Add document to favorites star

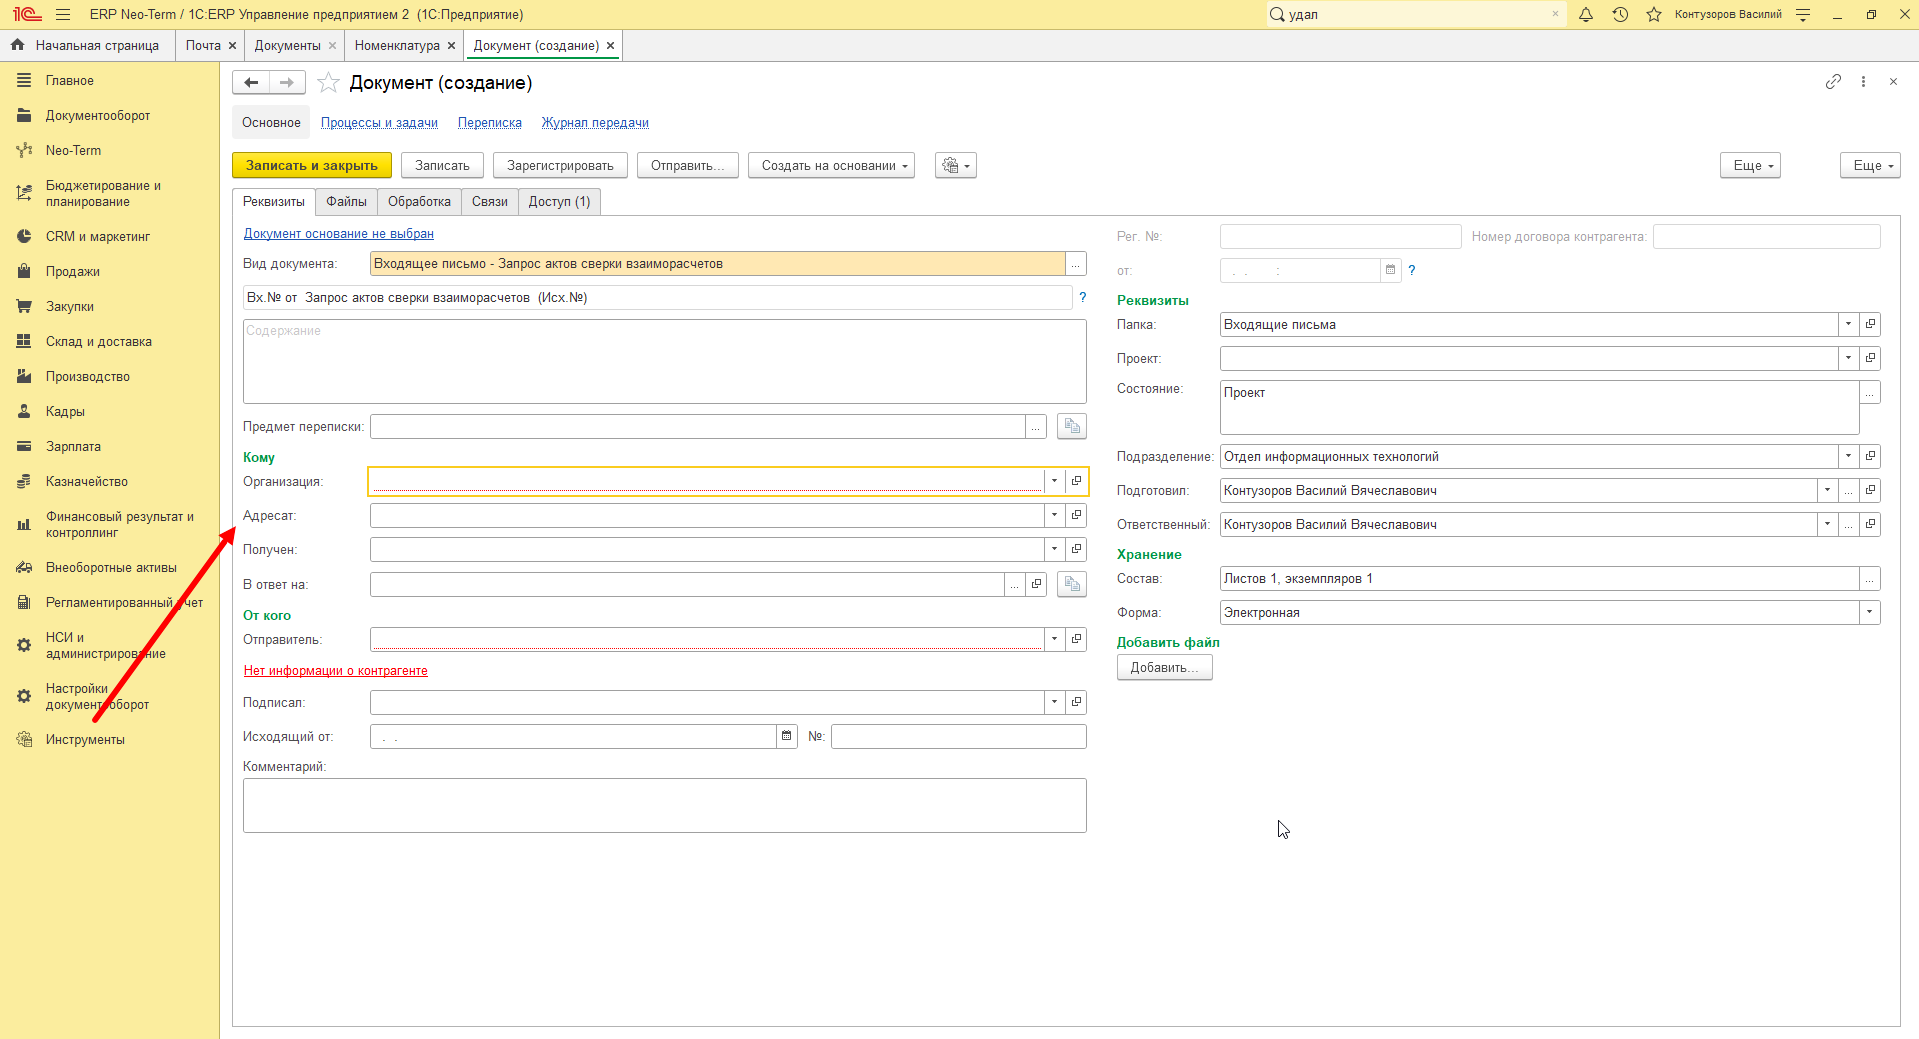pos(328,83)
